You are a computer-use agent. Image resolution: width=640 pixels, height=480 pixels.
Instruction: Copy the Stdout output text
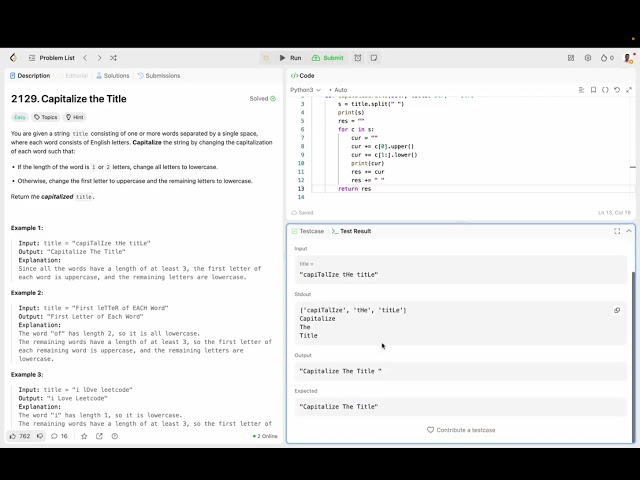[x=617, y=310]
